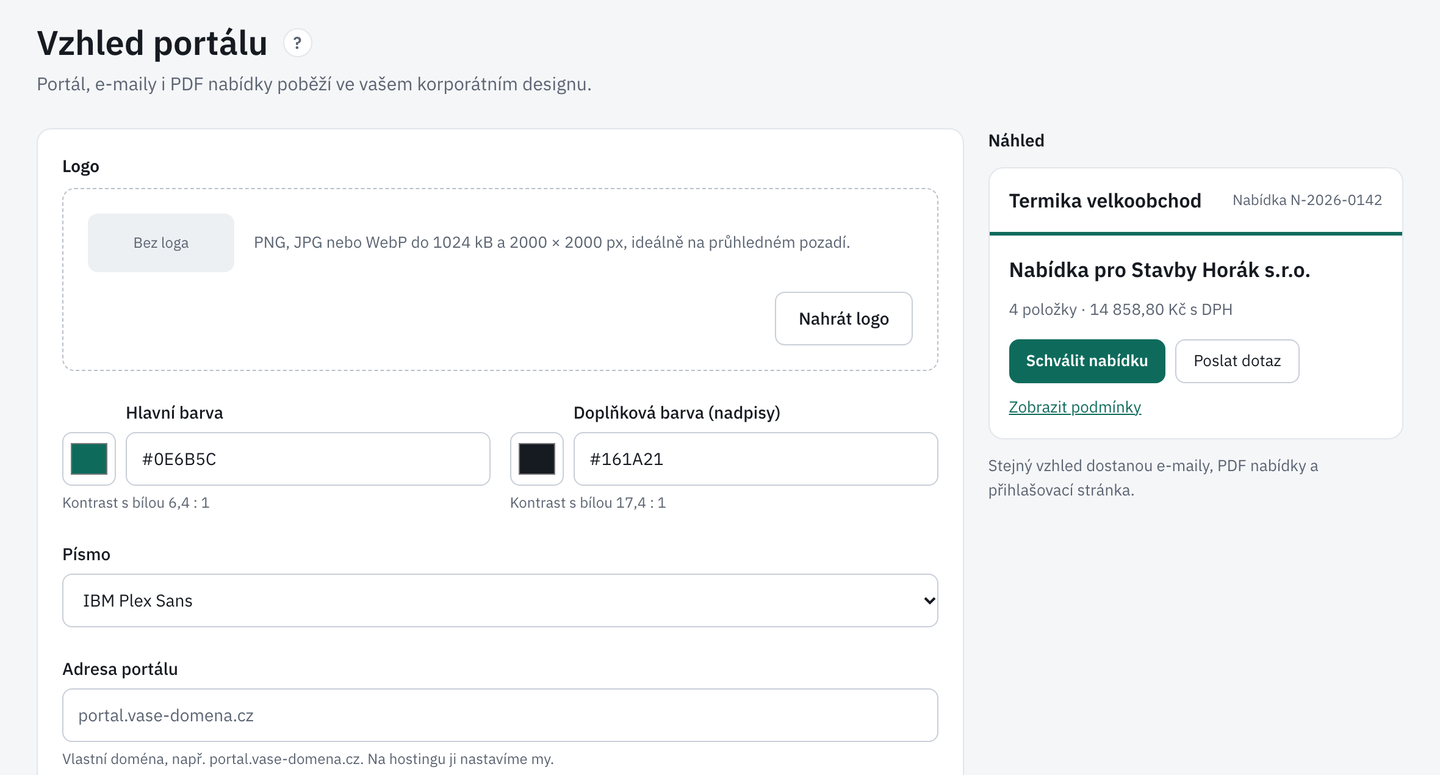
Task: Click the Bez loga placeholder
Action: click(x=161, y=242)
